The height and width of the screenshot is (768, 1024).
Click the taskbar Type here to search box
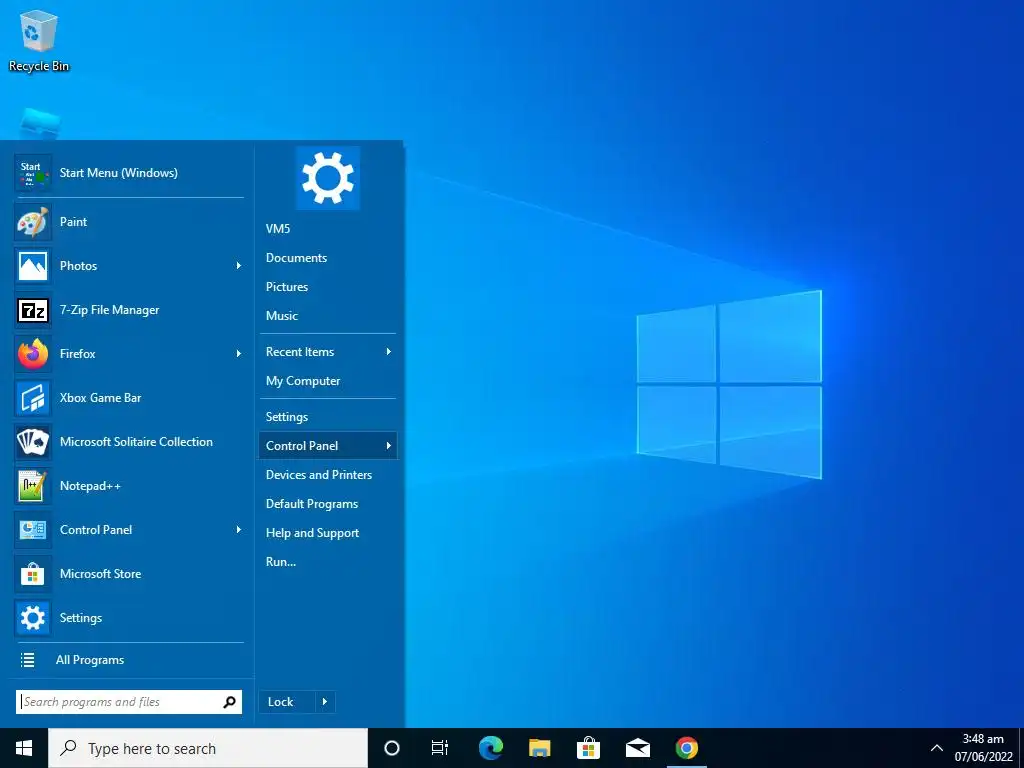[208, 748]
